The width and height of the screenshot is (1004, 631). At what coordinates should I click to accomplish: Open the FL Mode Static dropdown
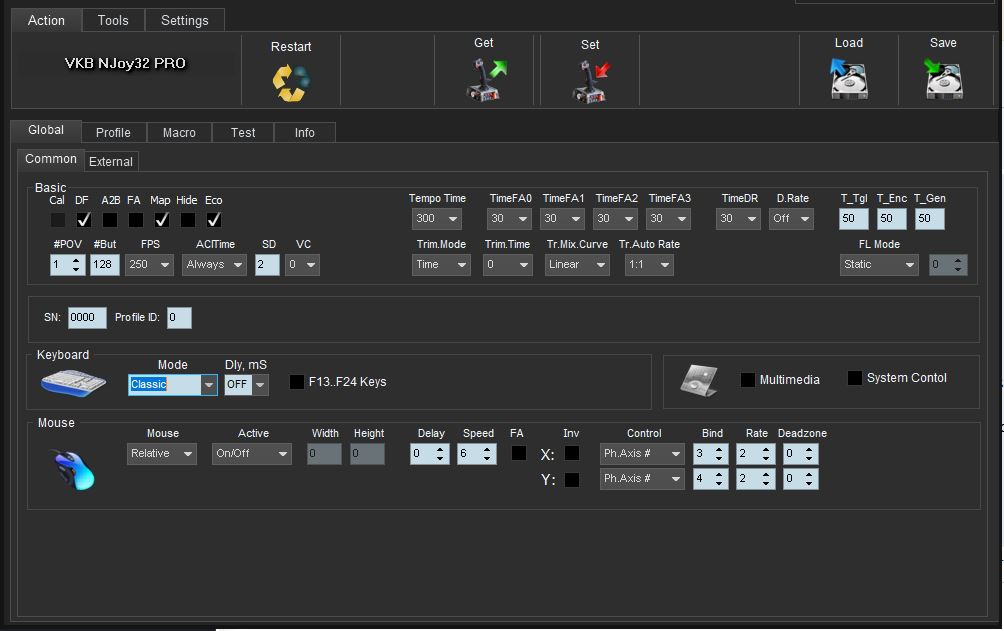909,265
